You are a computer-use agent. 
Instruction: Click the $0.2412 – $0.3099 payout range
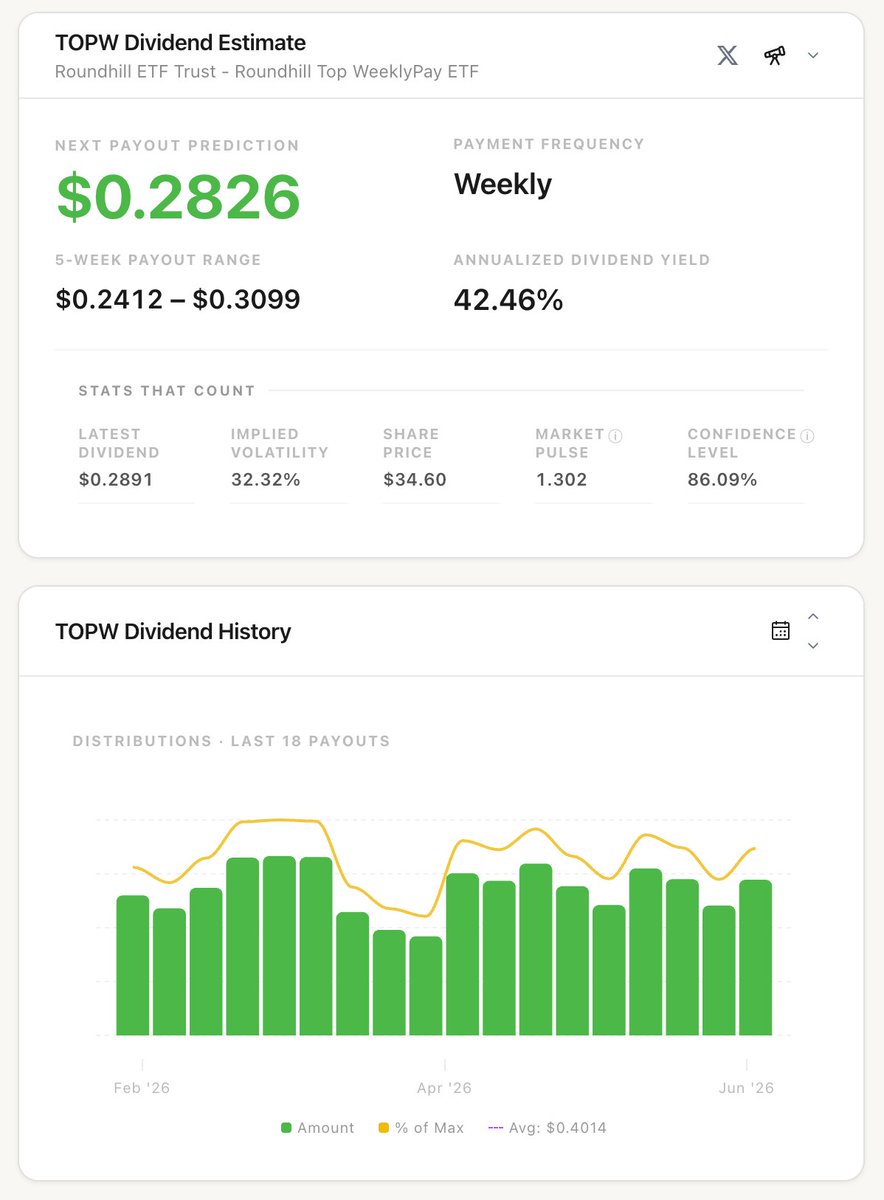178,299
